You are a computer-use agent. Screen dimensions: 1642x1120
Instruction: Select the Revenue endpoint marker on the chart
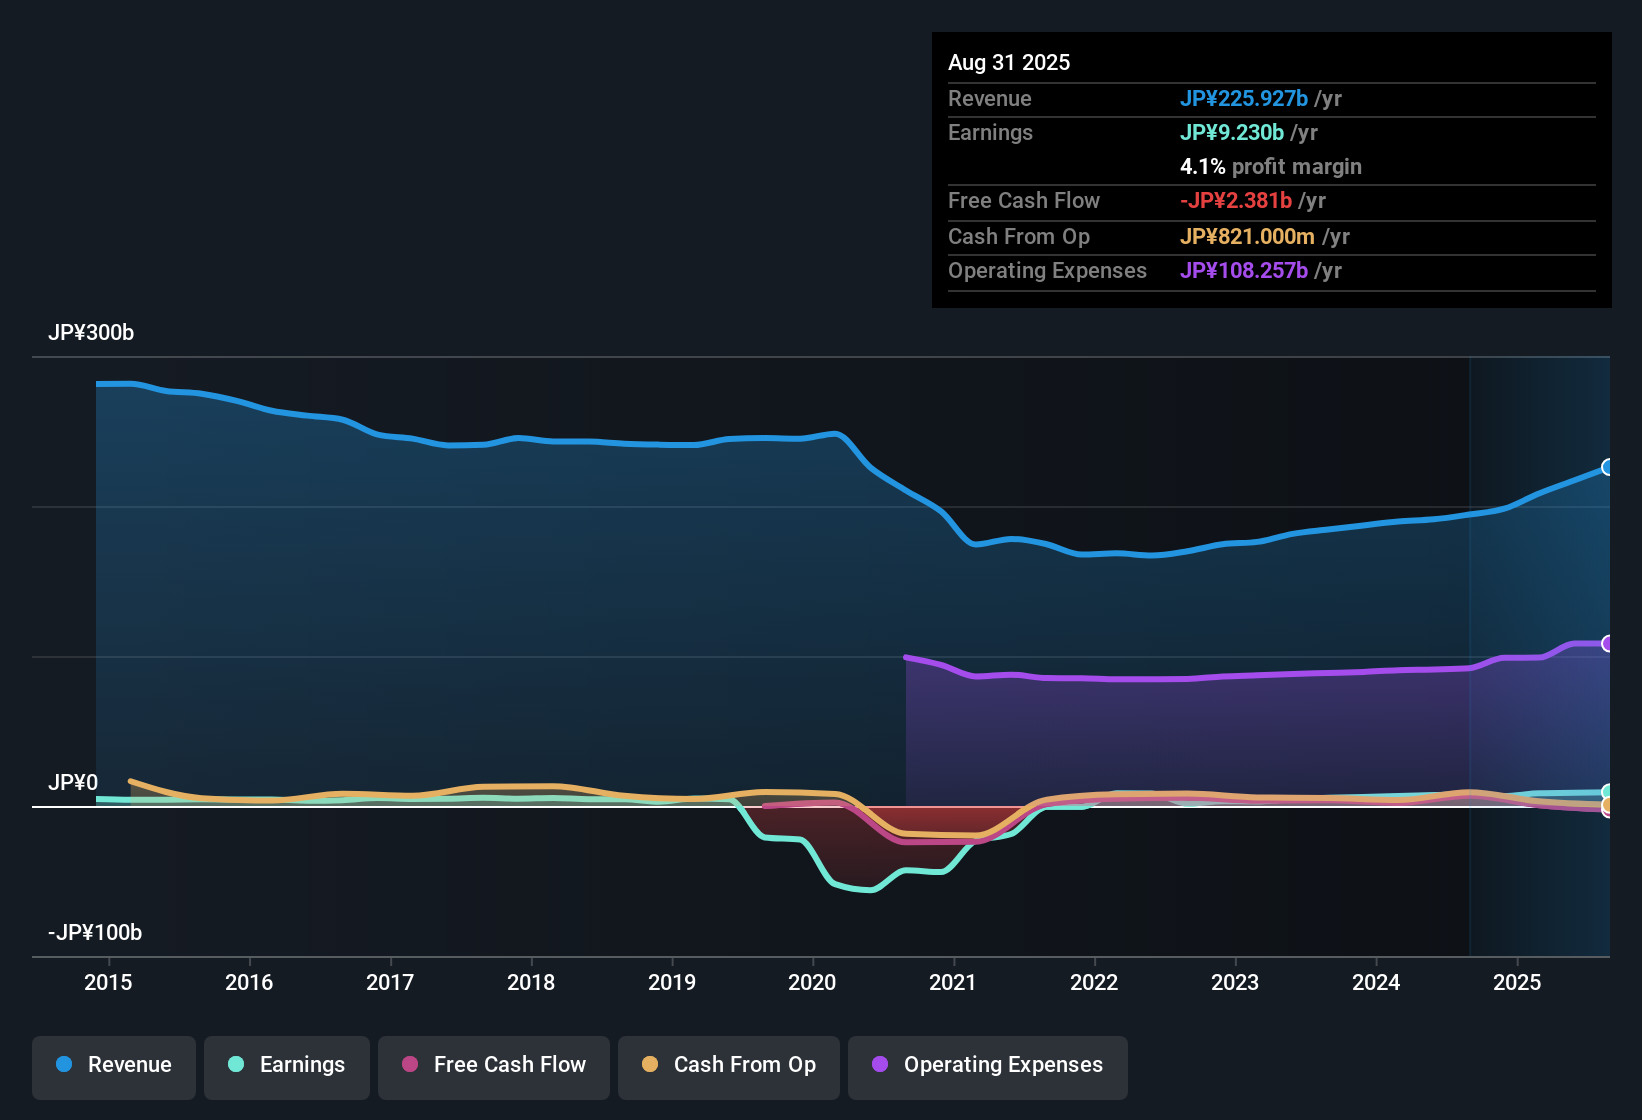click(1608, 467)
